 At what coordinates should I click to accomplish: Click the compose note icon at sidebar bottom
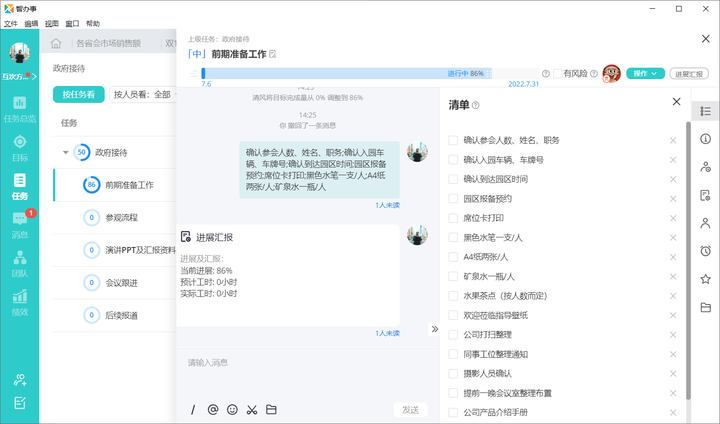click(x=20, y=403)
